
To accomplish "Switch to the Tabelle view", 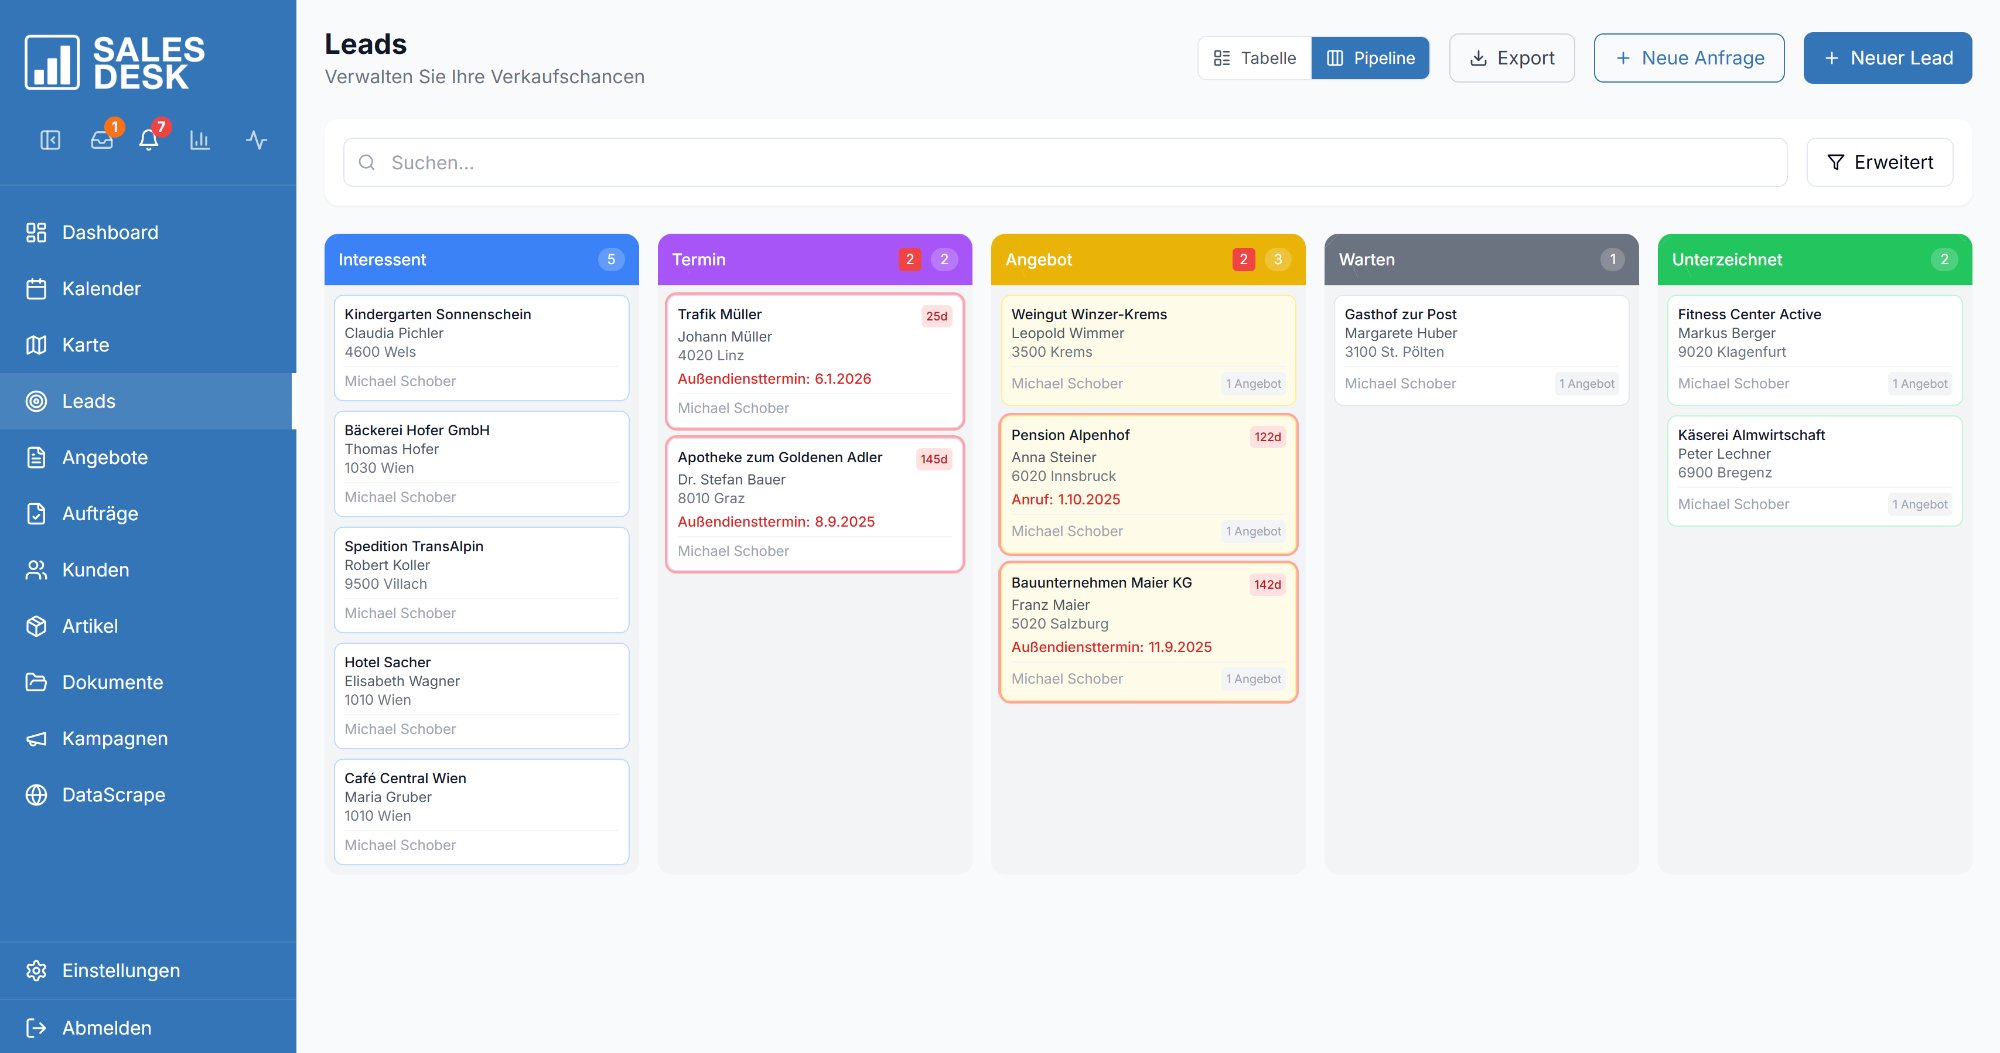I will [x=1253, y=57].
